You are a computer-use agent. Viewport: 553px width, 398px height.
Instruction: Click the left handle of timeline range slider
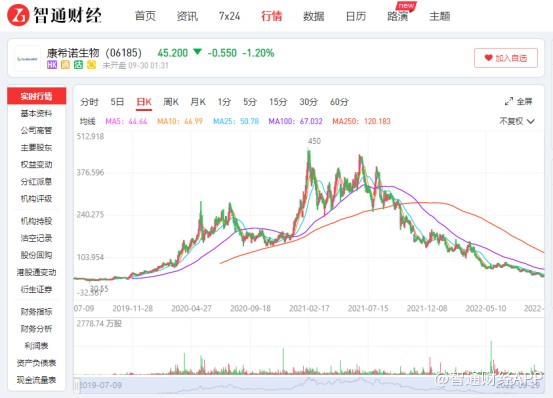77,385
